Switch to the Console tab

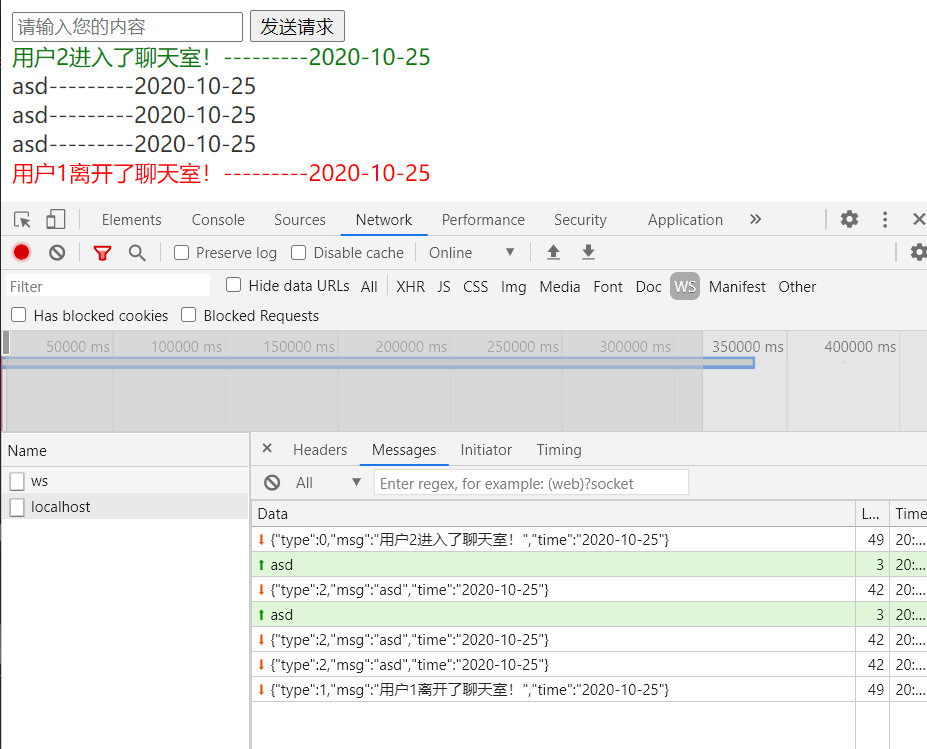click(x=217, y=219)
